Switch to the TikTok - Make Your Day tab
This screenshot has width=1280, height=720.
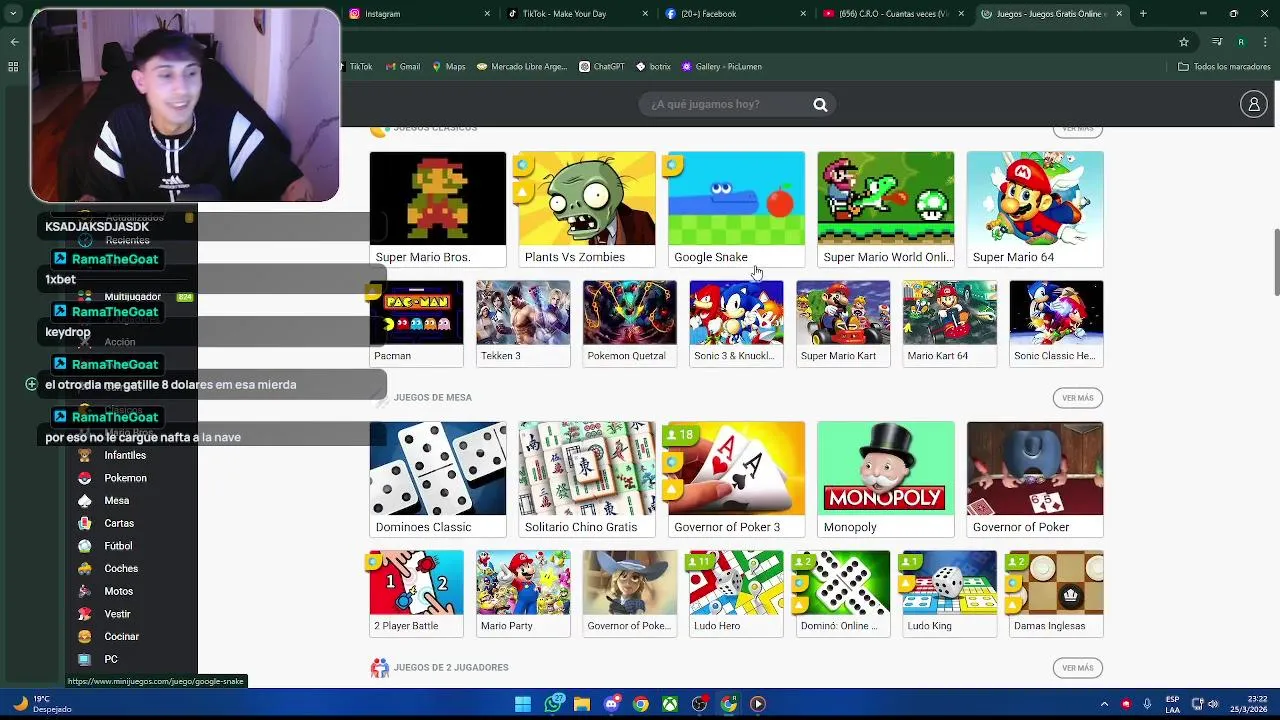point(578,14)
